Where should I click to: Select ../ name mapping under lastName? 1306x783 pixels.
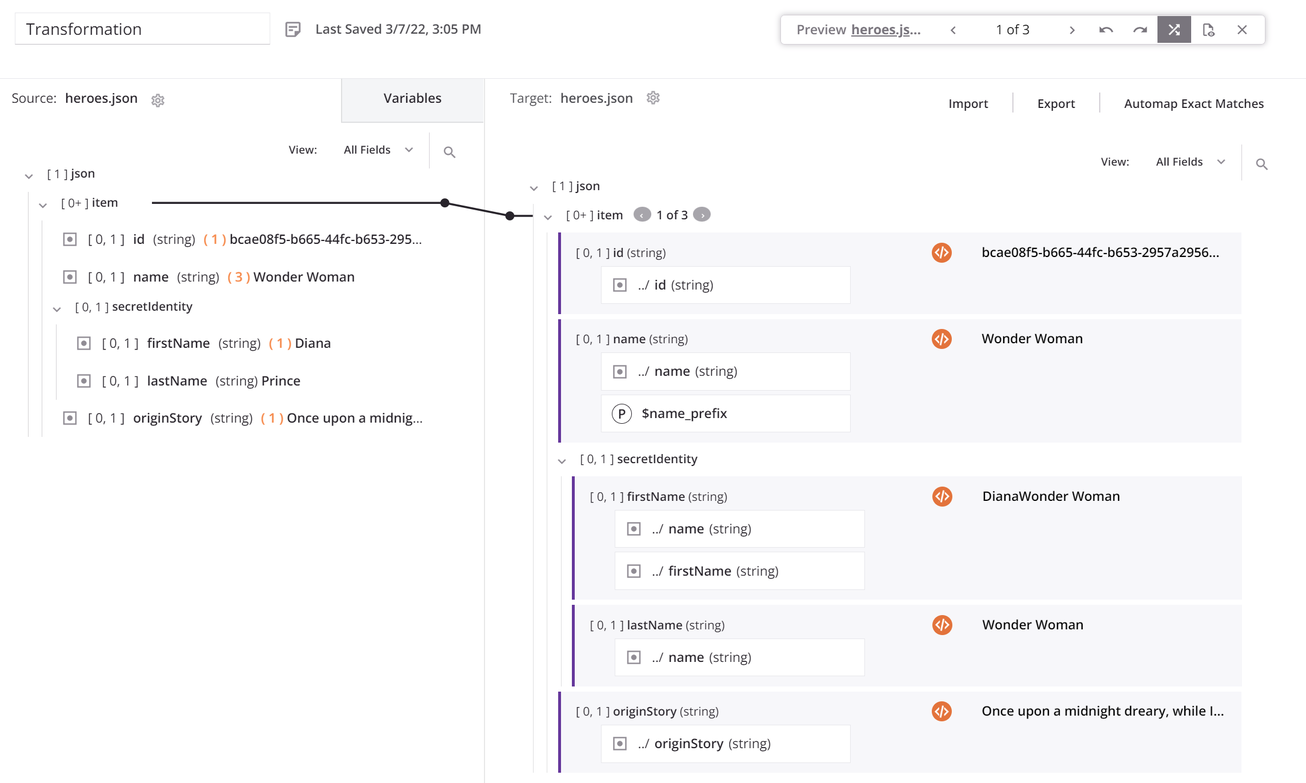pyautogui.click(x=740, y=657)
